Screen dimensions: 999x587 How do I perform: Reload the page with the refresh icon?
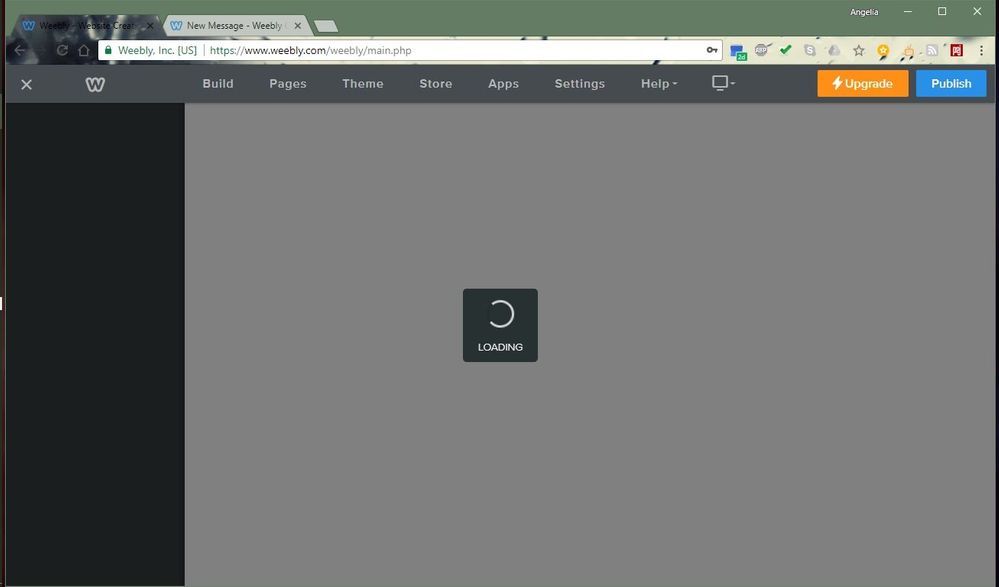pyautogui.click(x=62, y=50)
